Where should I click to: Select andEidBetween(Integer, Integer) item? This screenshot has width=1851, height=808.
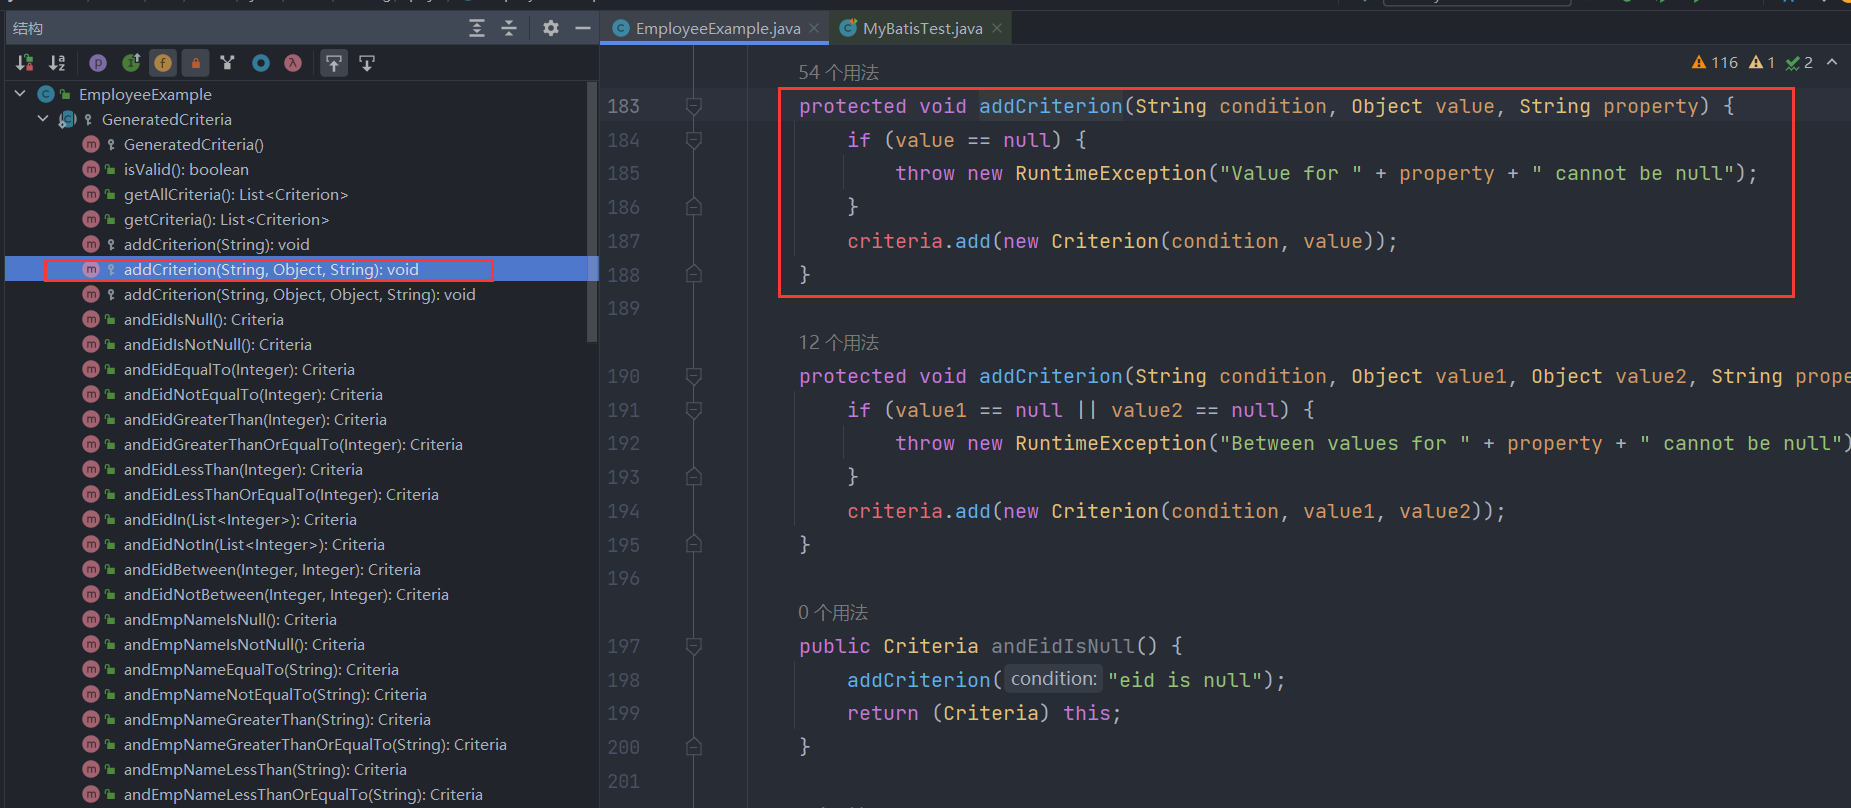coord(272,569)
